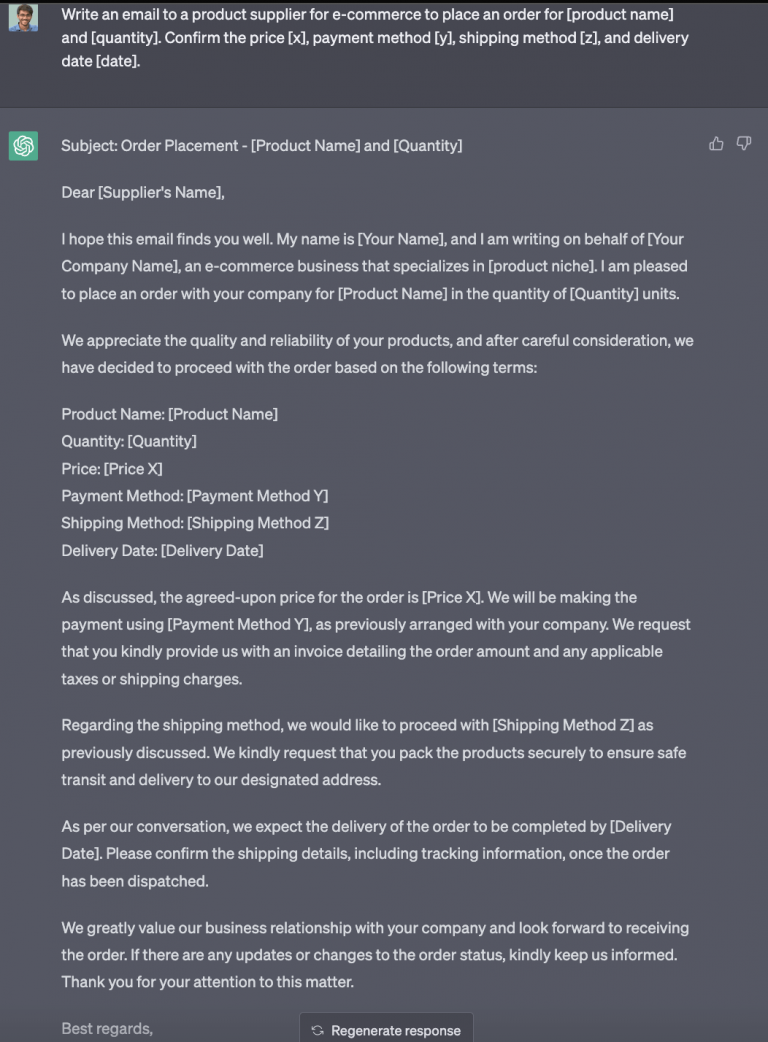Click the refresh icon inside Regenerate response
This screenshot has width=768, height=1042.
(x=317, y=1028)
